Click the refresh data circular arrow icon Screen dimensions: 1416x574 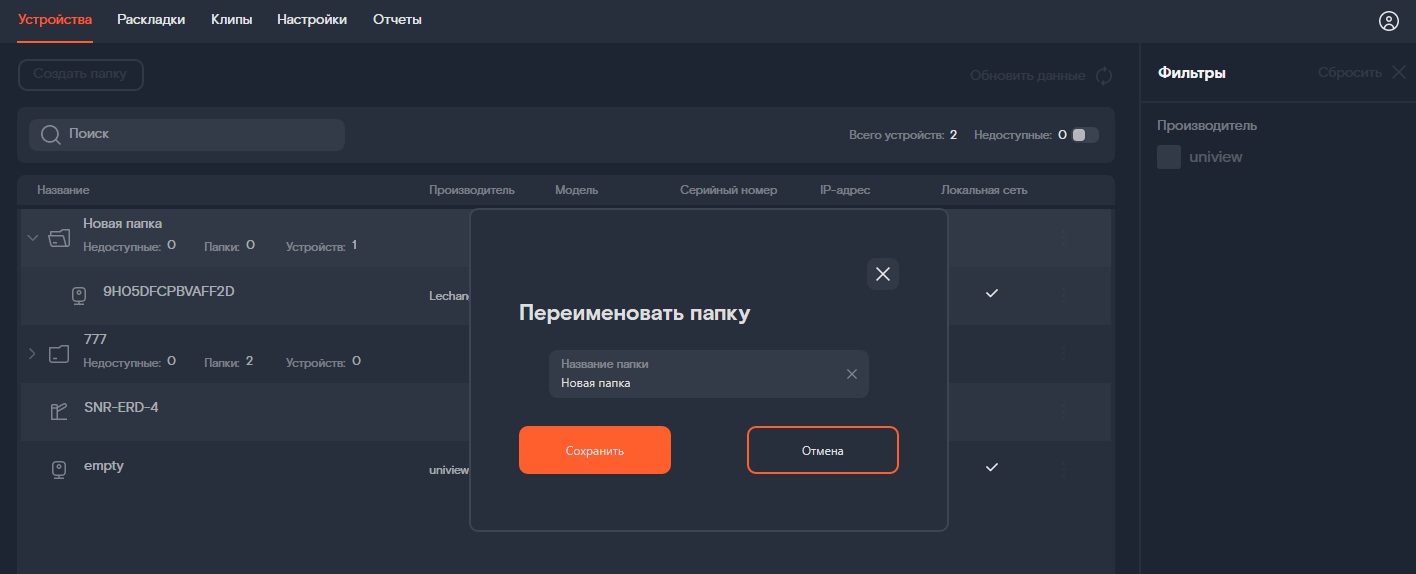click(1104, 76)
